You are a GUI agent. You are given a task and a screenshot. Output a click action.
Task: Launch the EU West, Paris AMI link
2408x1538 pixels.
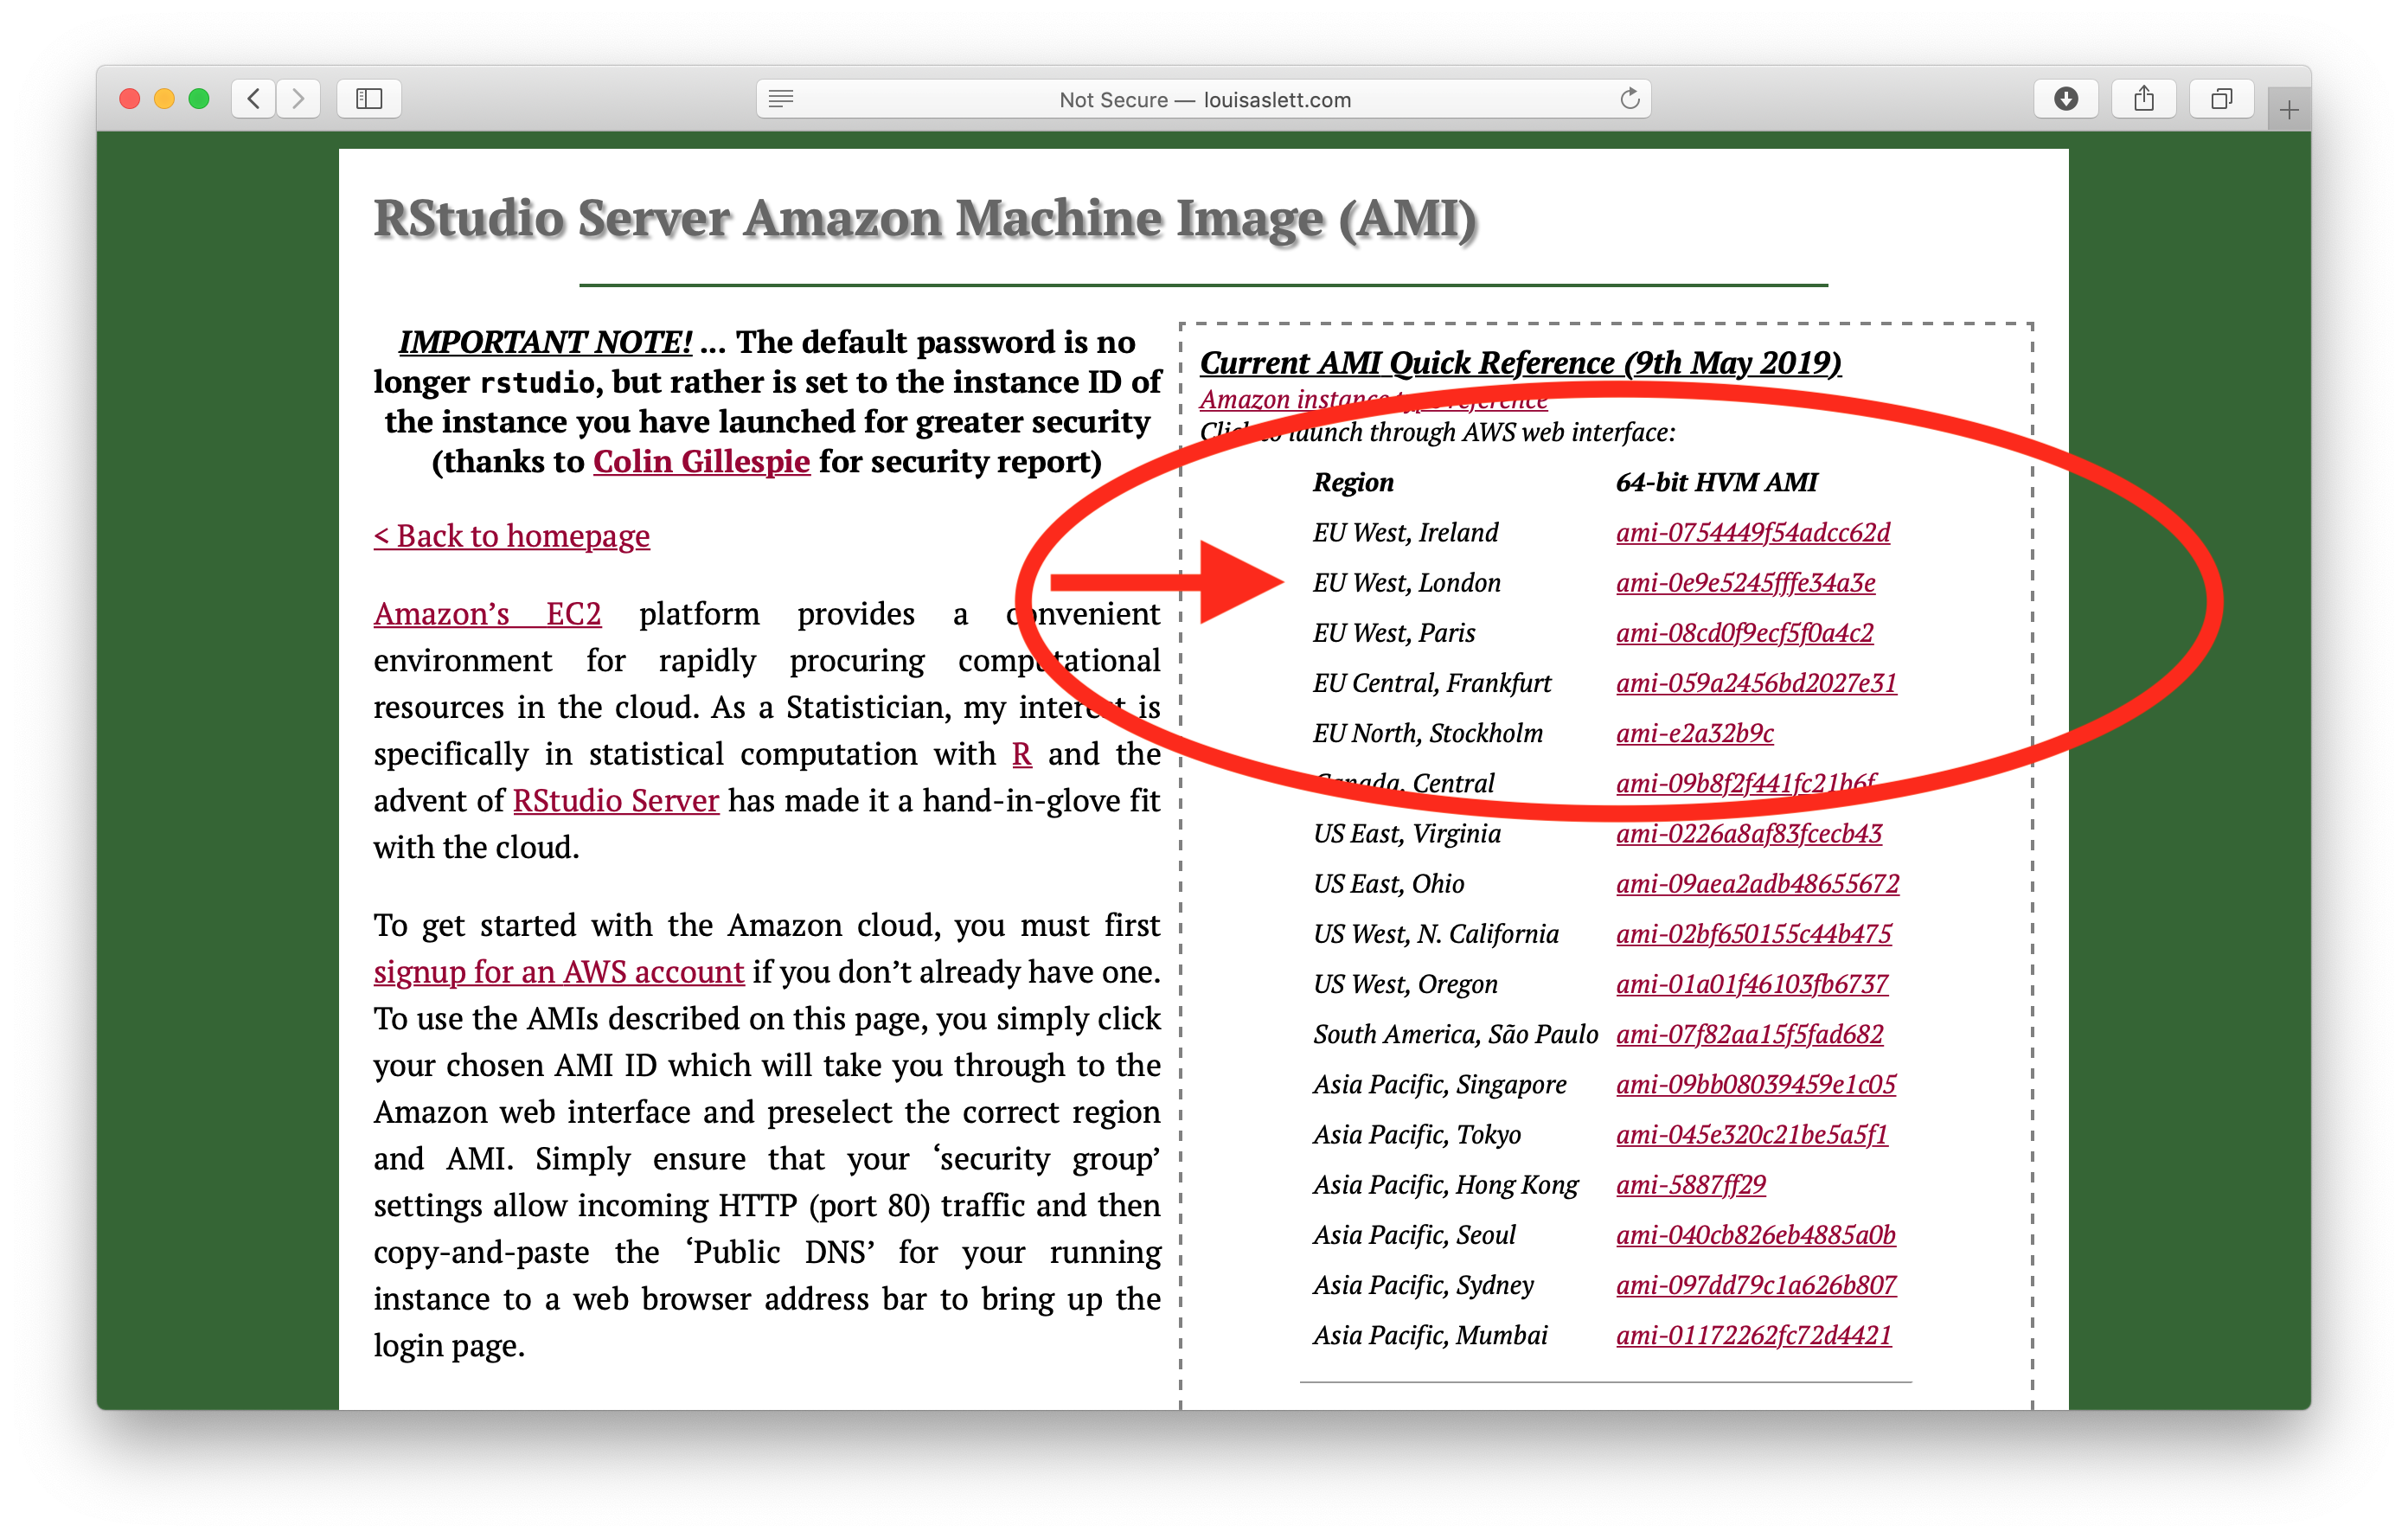coord(1744,633)
